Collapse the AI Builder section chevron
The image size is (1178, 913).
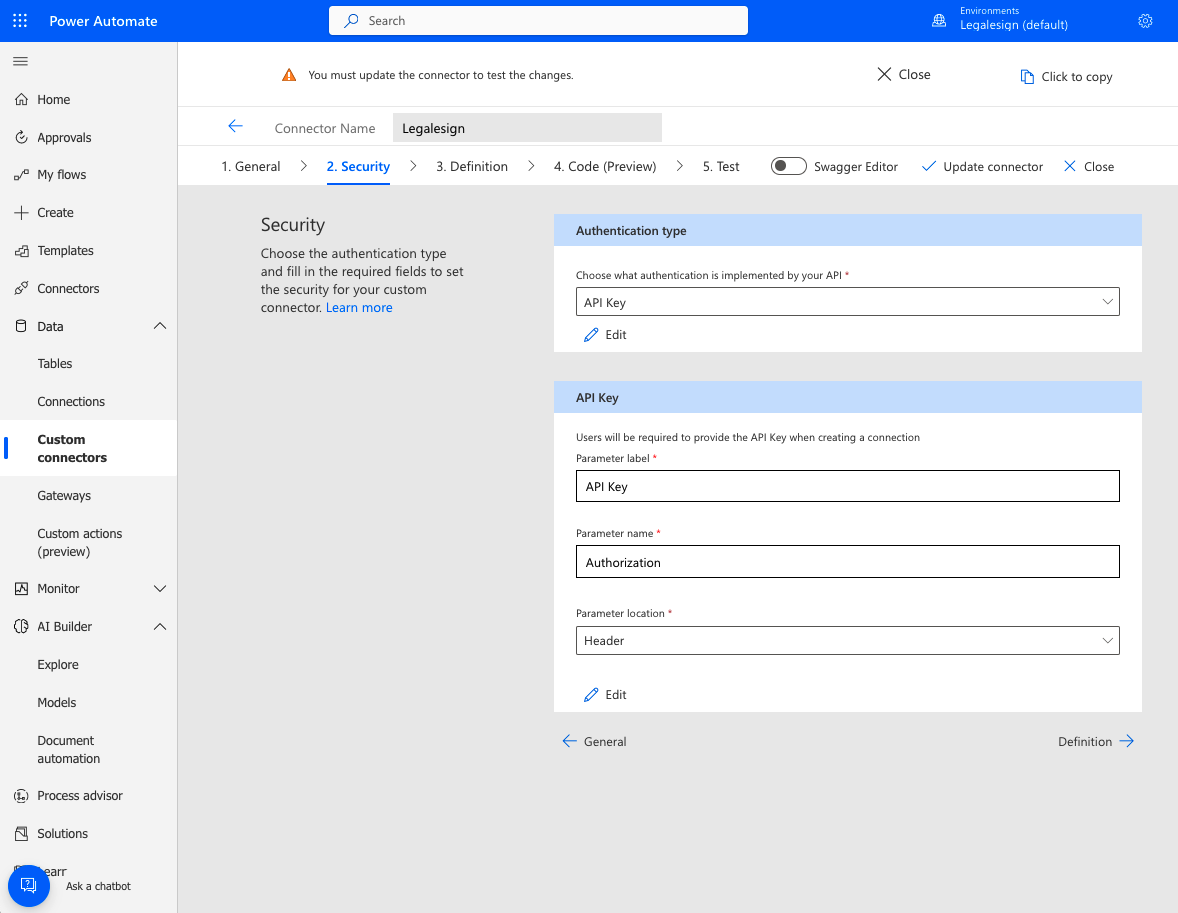click(160, 627)
